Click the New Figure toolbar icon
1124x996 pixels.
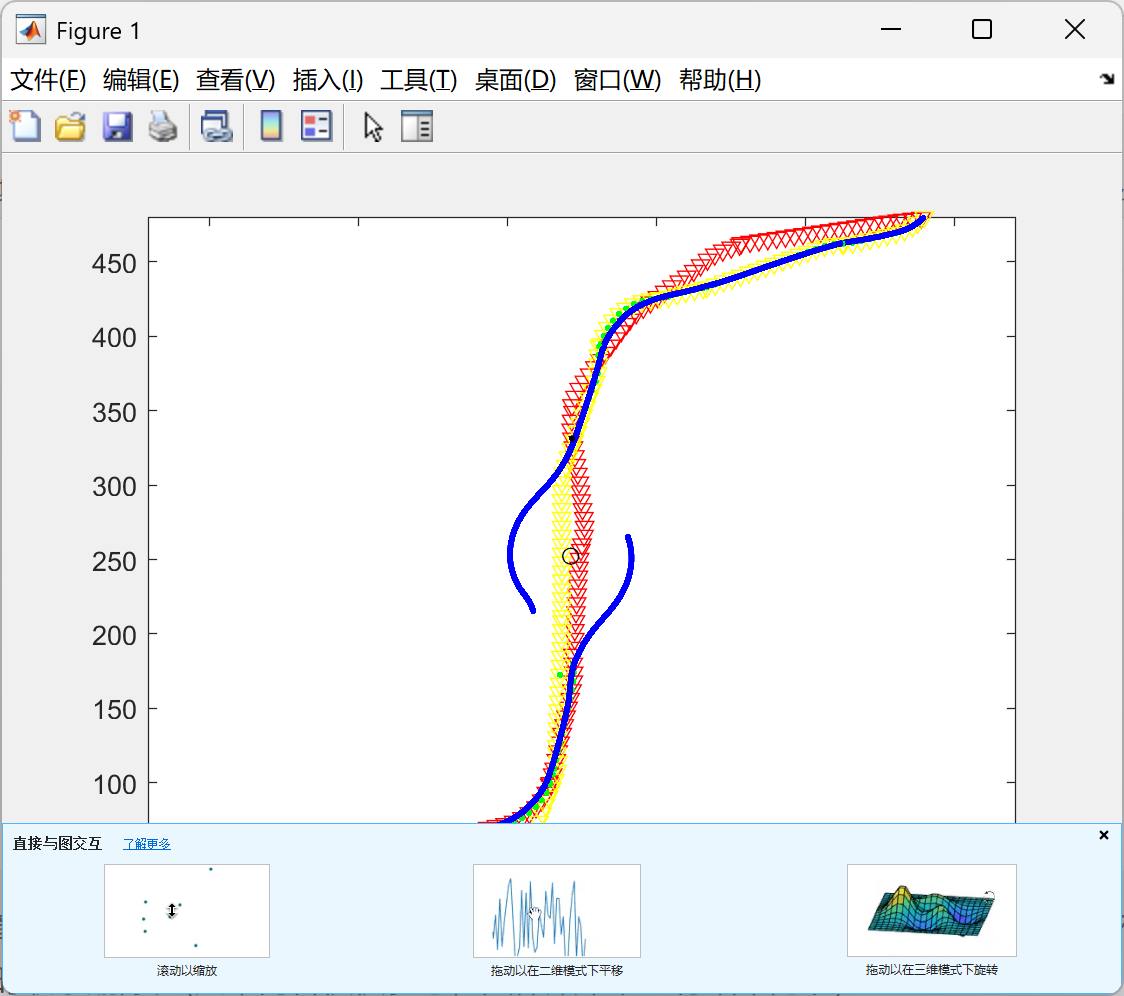(x=26, y=126)
